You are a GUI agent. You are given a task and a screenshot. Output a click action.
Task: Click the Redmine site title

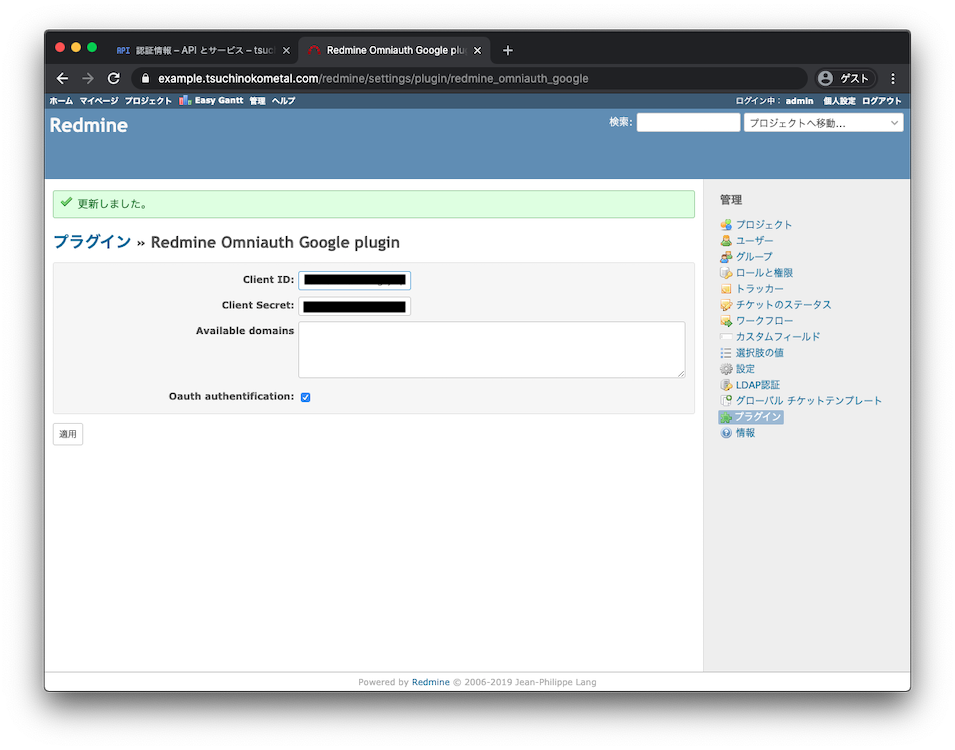pos(89,126)
